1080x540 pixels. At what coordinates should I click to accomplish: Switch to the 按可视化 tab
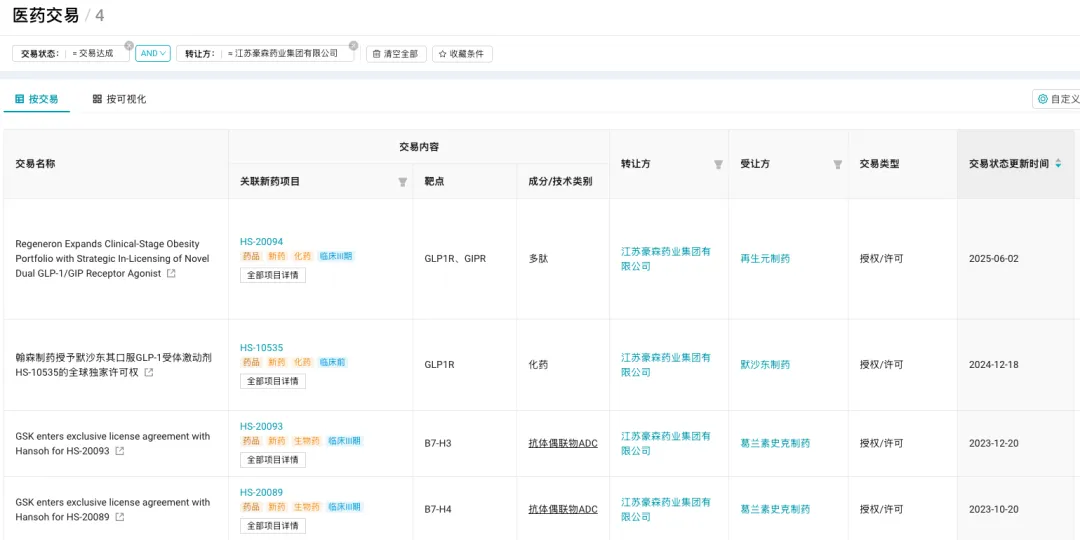(x=119, y=99)
